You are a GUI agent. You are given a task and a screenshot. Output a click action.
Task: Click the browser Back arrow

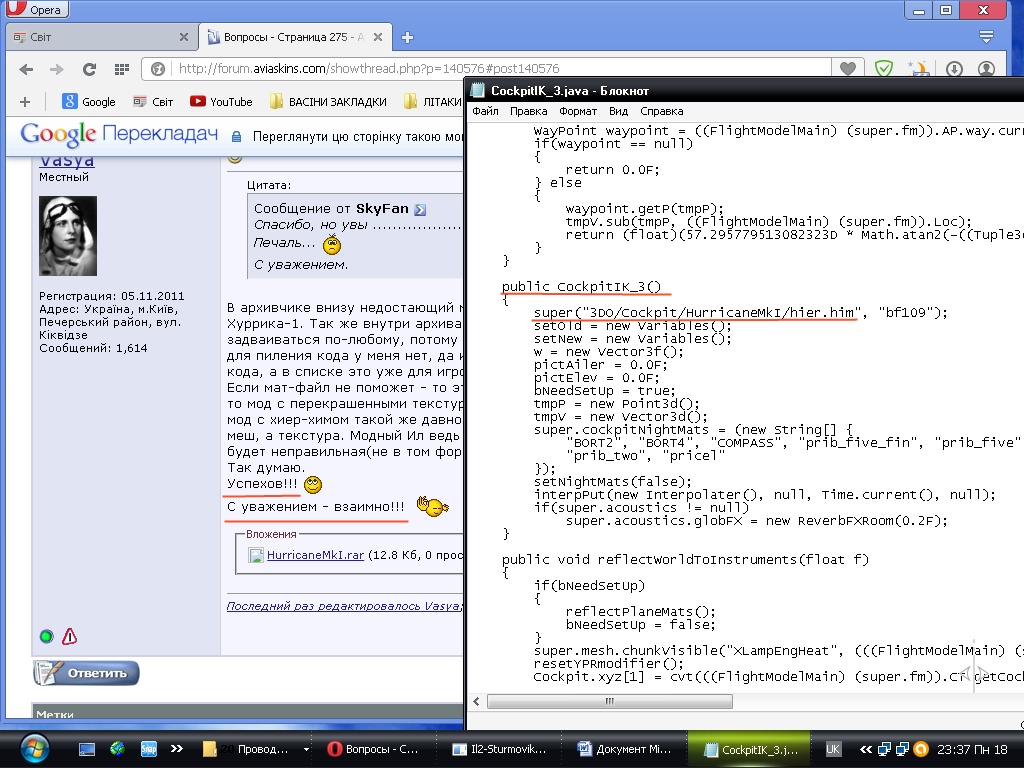[25, 69]
